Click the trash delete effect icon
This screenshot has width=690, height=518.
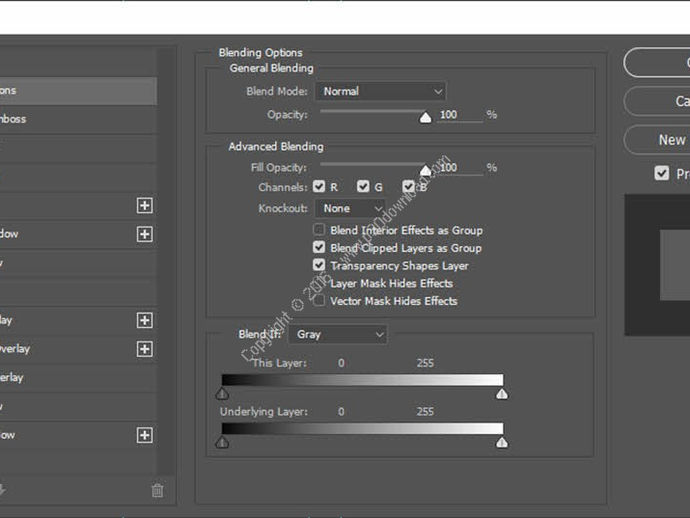[x=157, y=490]
